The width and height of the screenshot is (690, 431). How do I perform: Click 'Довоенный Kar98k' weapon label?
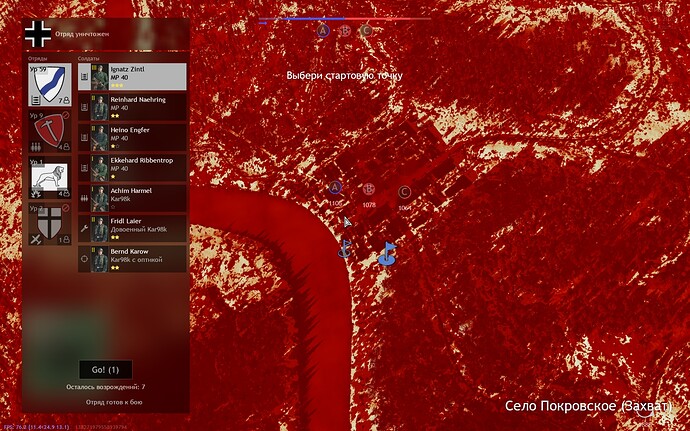coord(139,229)
